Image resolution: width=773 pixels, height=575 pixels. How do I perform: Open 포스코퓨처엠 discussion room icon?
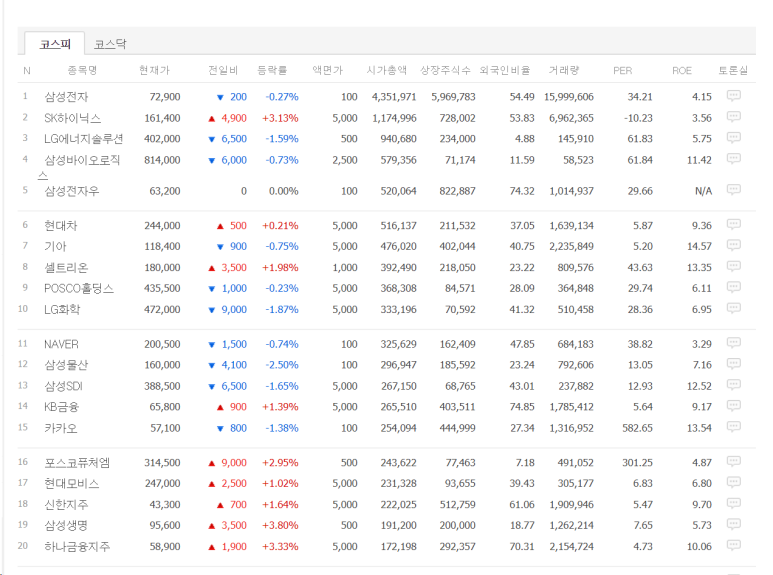click(734, 462)
